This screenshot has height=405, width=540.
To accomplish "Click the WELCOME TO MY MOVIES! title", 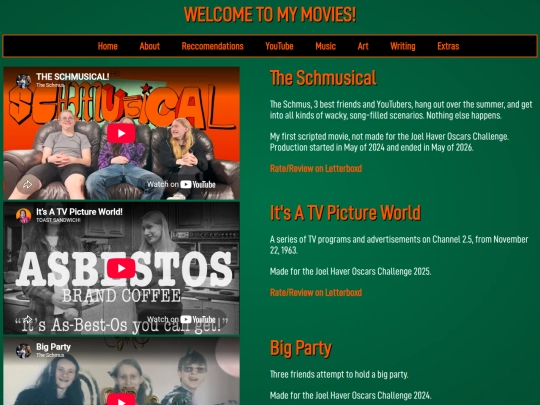I will tap(270, 14).
